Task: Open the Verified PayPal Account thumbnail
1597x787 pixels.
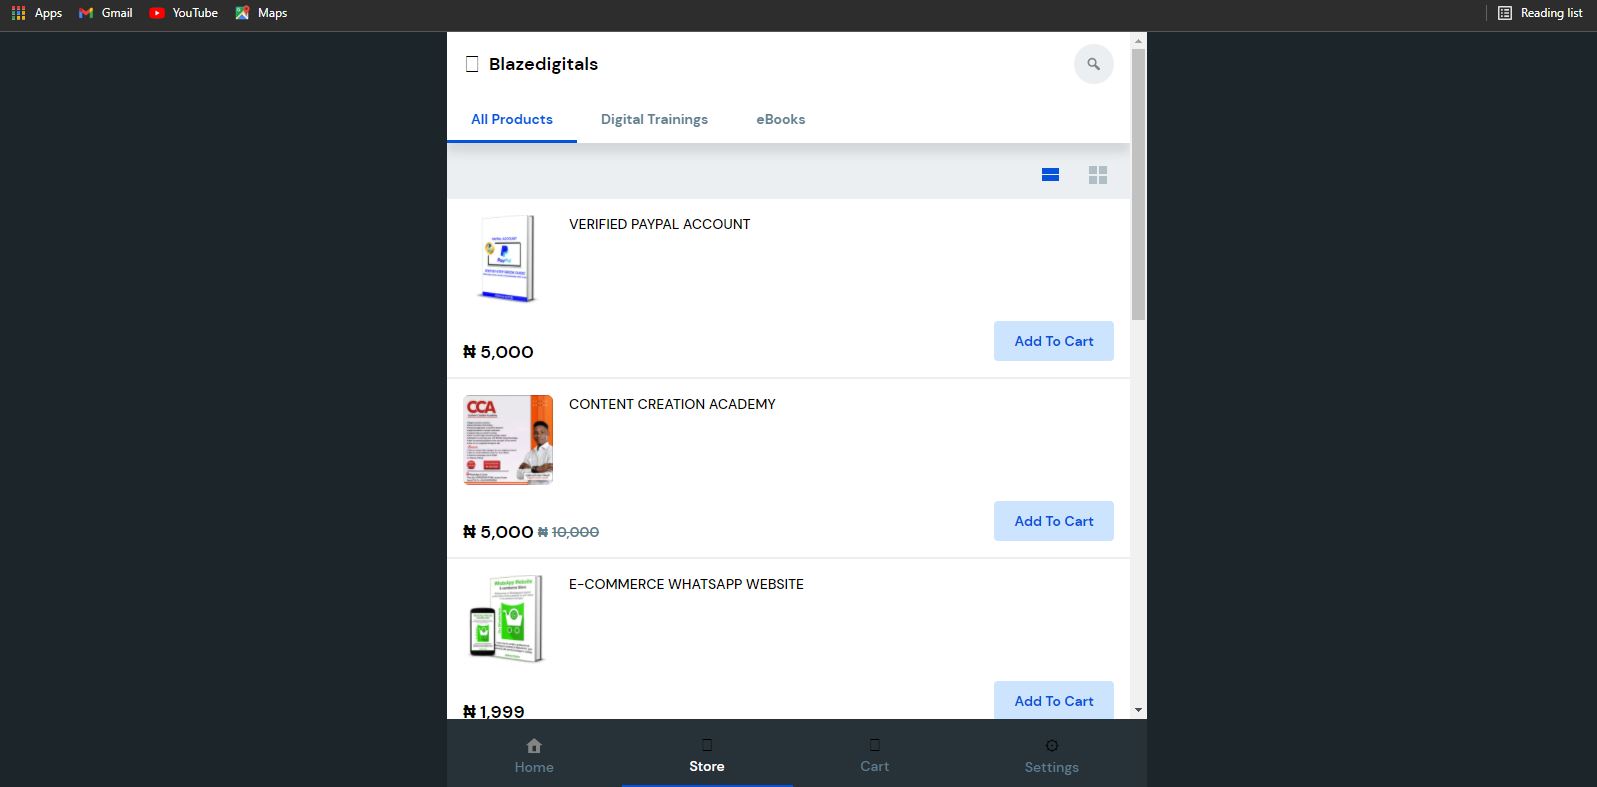Action: (x=508, y=259)
